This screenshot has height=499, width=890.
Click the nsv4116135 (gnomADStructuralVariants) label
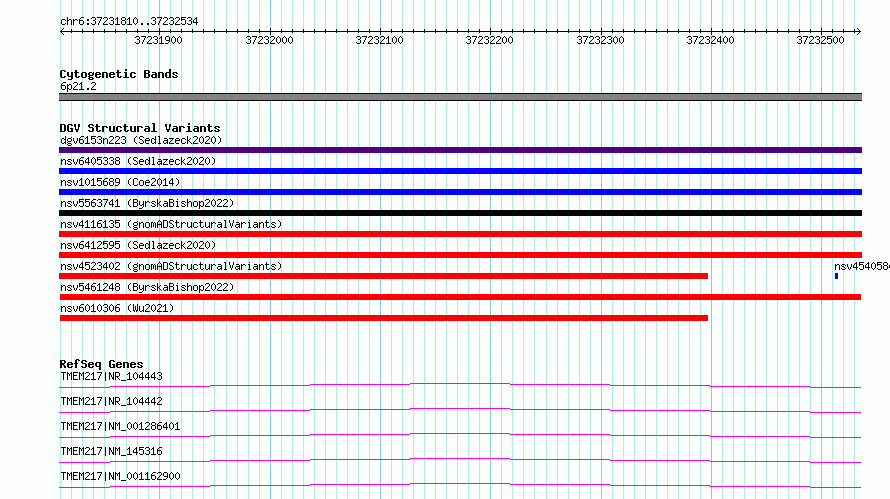pyautogui.click(x=171, y=224)
